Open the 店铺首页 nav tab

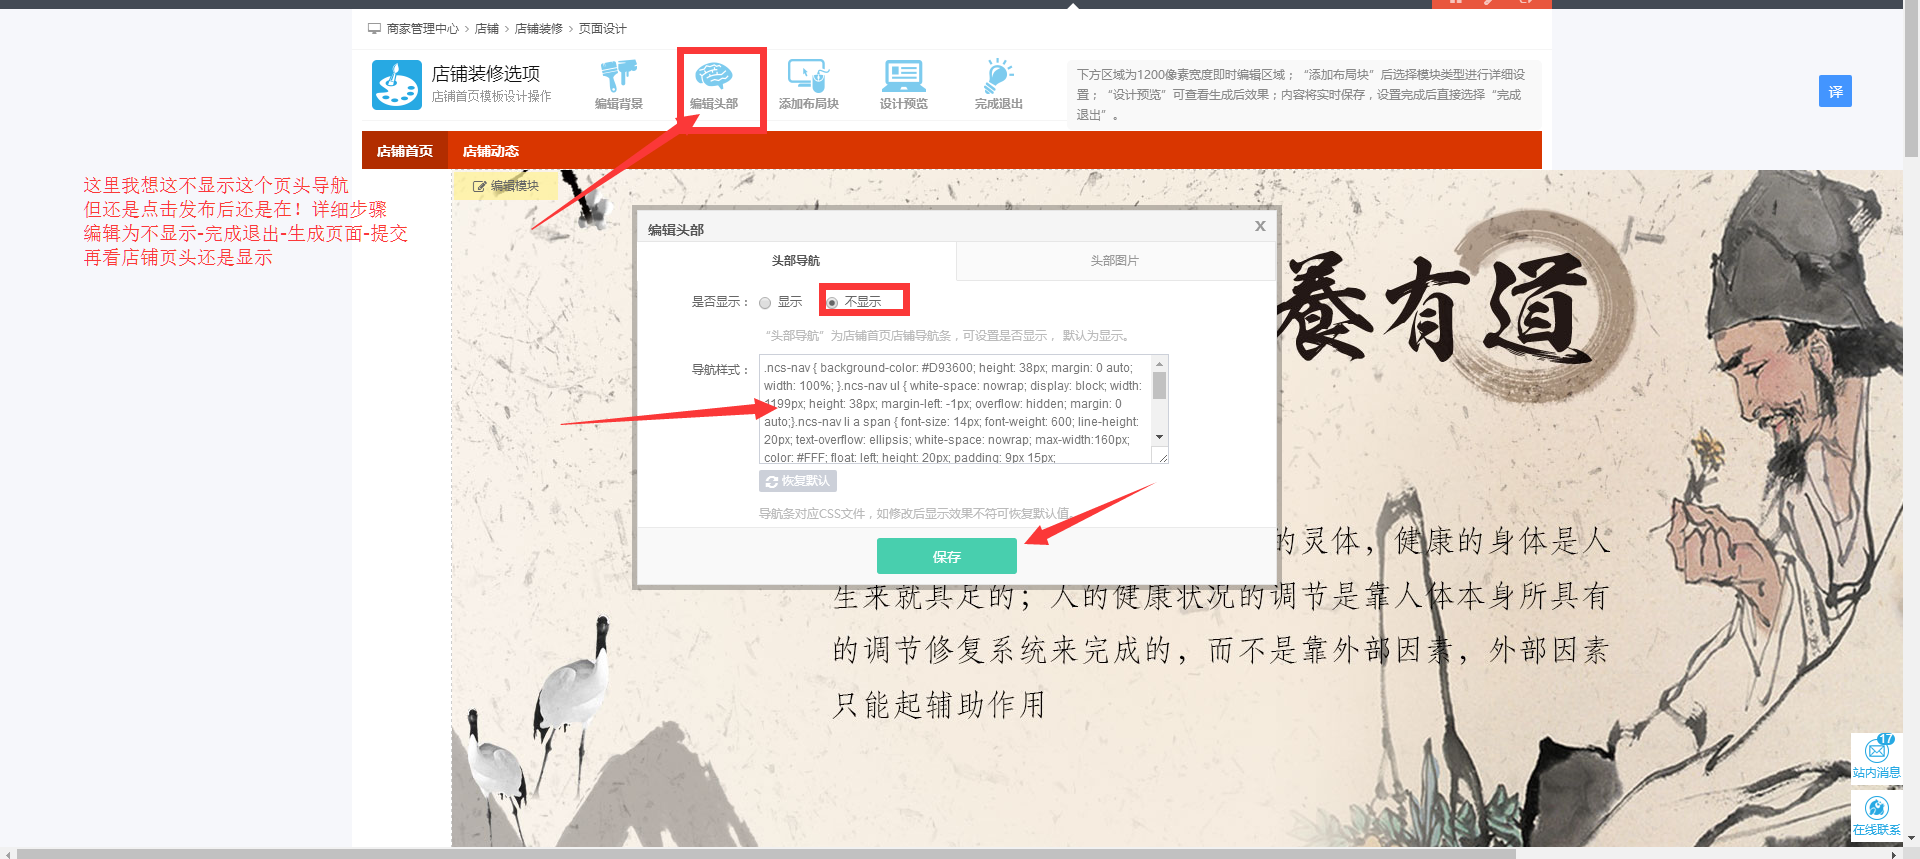tap(405, 151)
